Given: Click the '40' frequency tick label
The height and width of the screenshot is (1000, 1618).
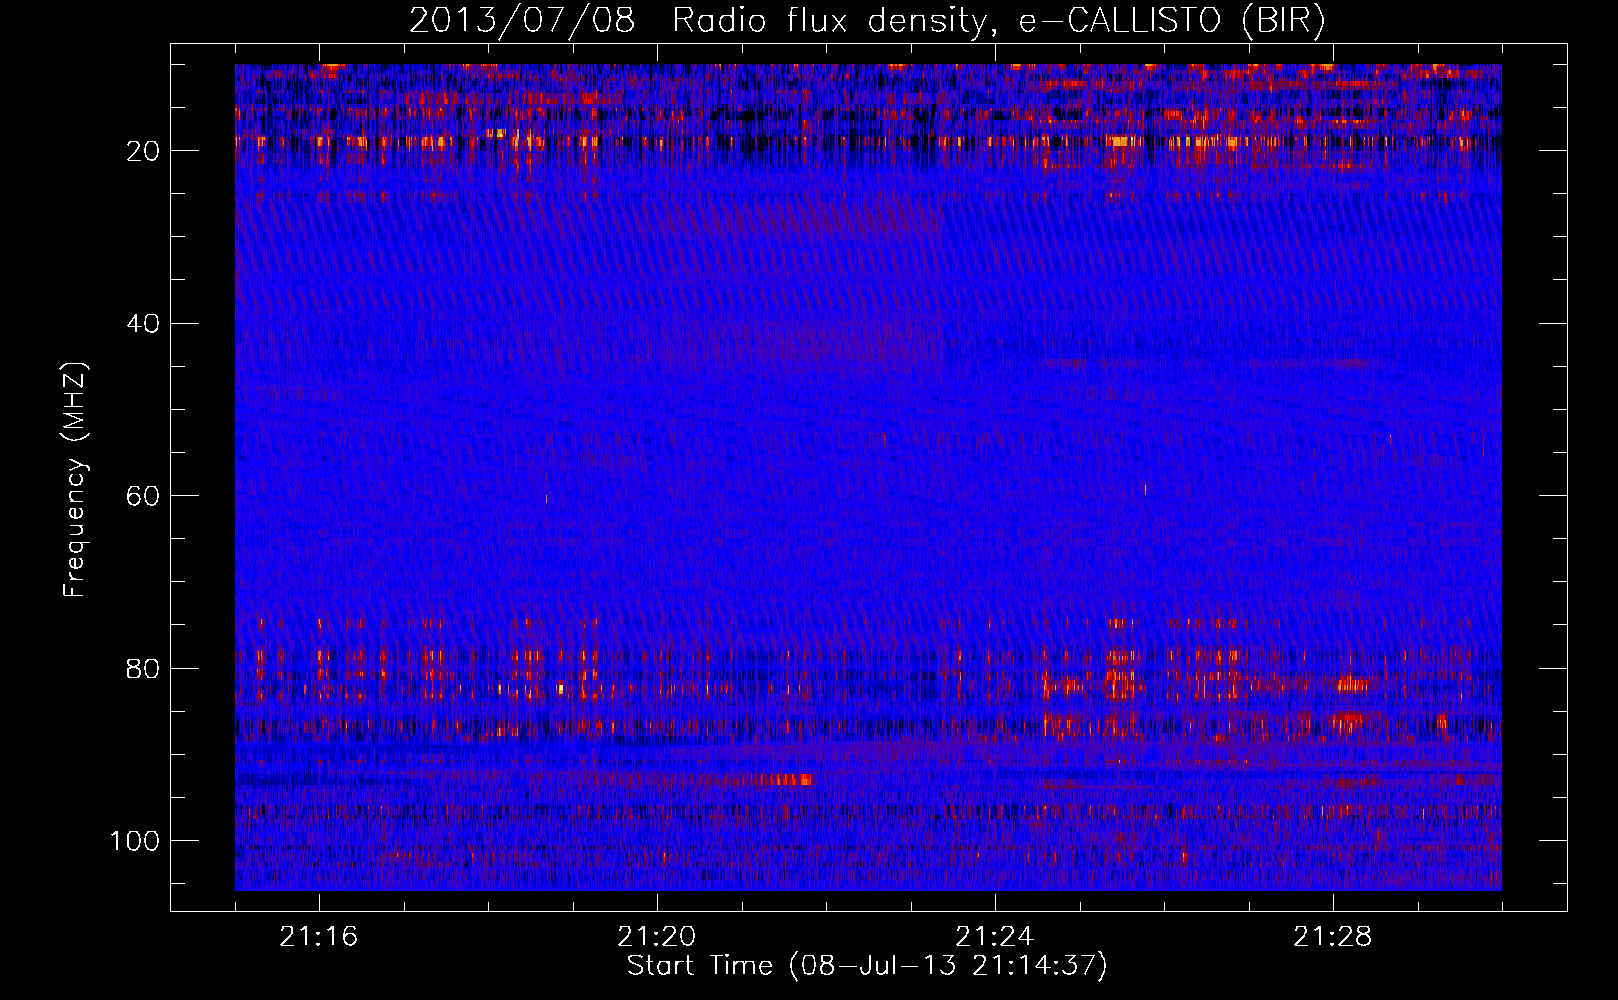Looking at the screenshot, I should [x=143, y=324].
